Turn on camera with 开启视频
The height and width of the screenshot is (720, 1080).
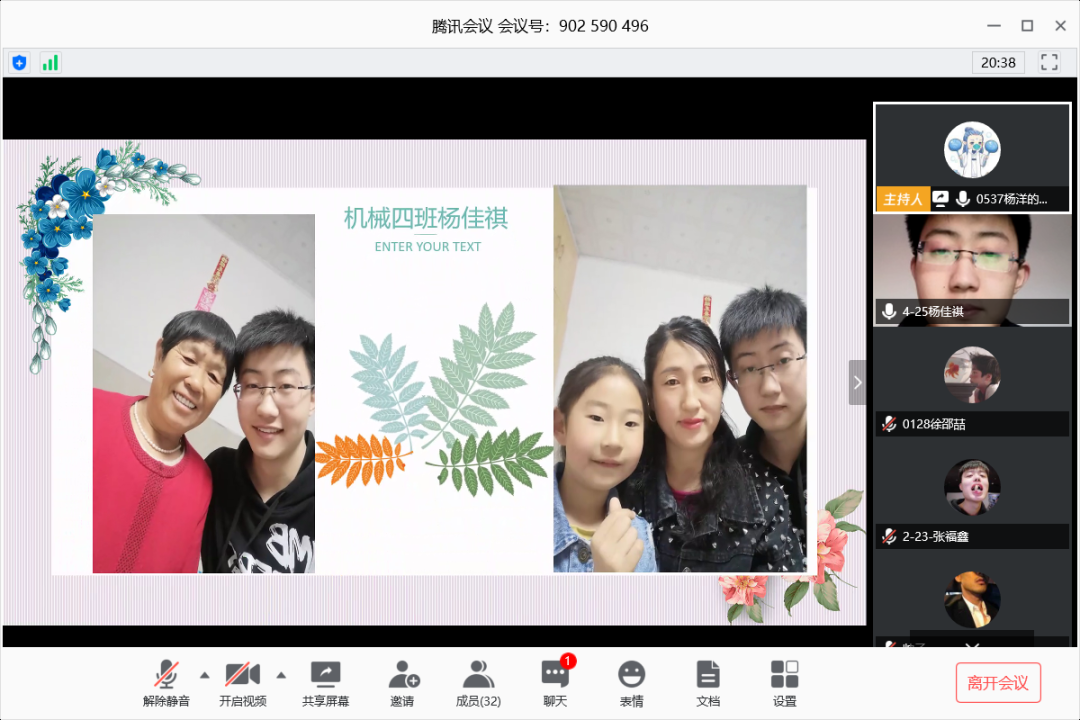(242, 682)
